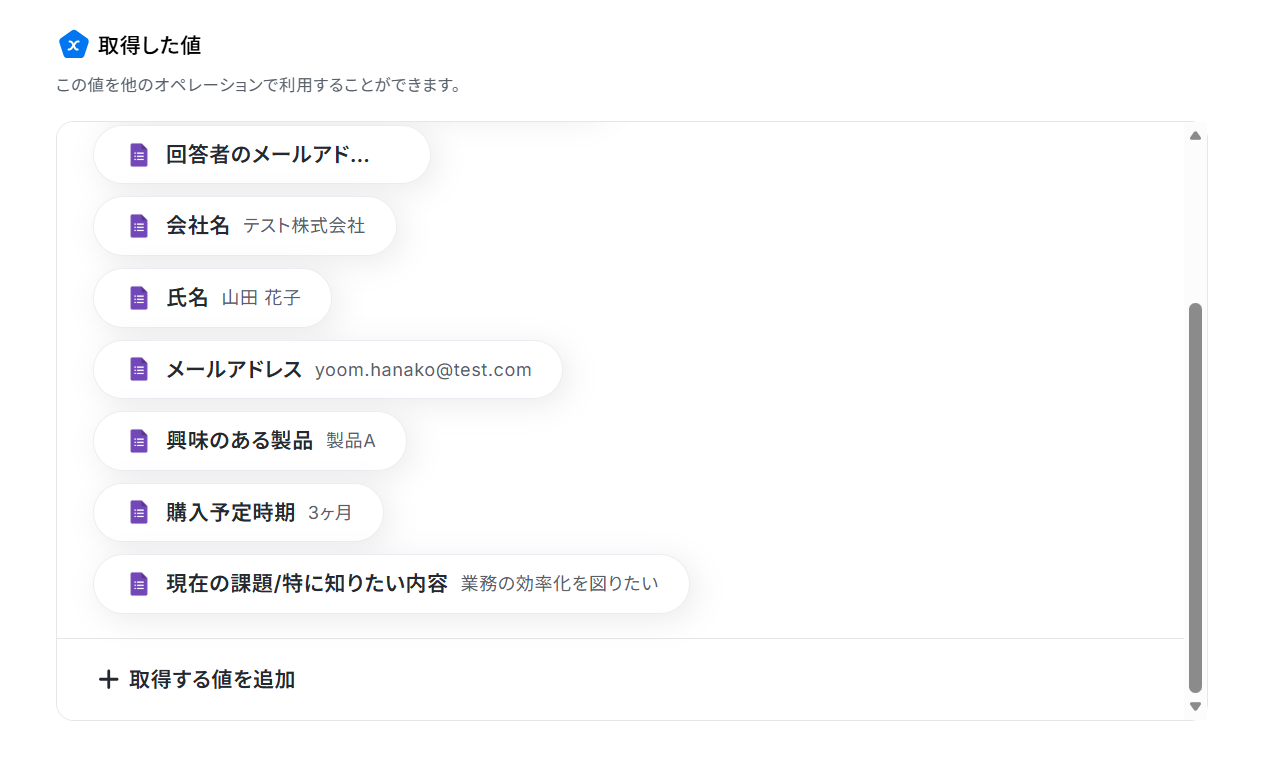Click the gray vertical scrollbar thumb
Image resolution: width=1262 pixels, height=766 pixels.
point(1195,497)
